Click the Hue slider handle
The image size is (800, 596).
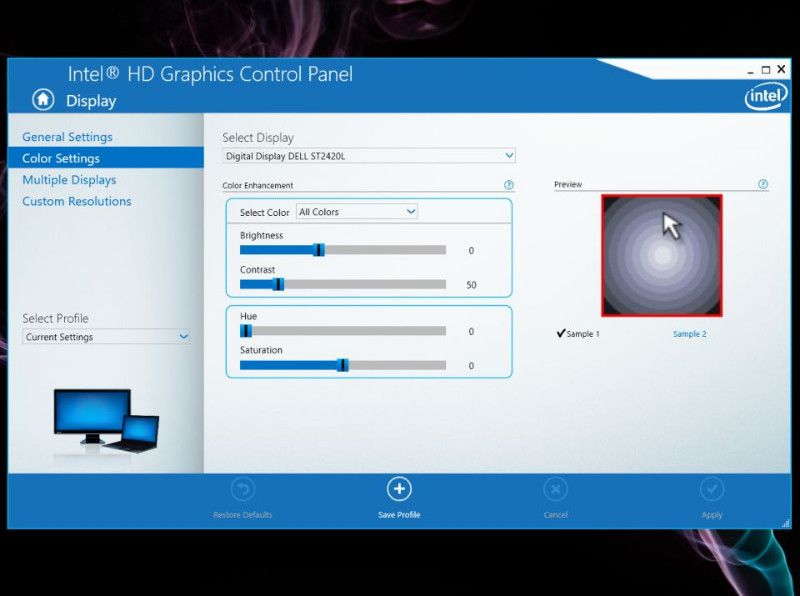click(246, 331)
